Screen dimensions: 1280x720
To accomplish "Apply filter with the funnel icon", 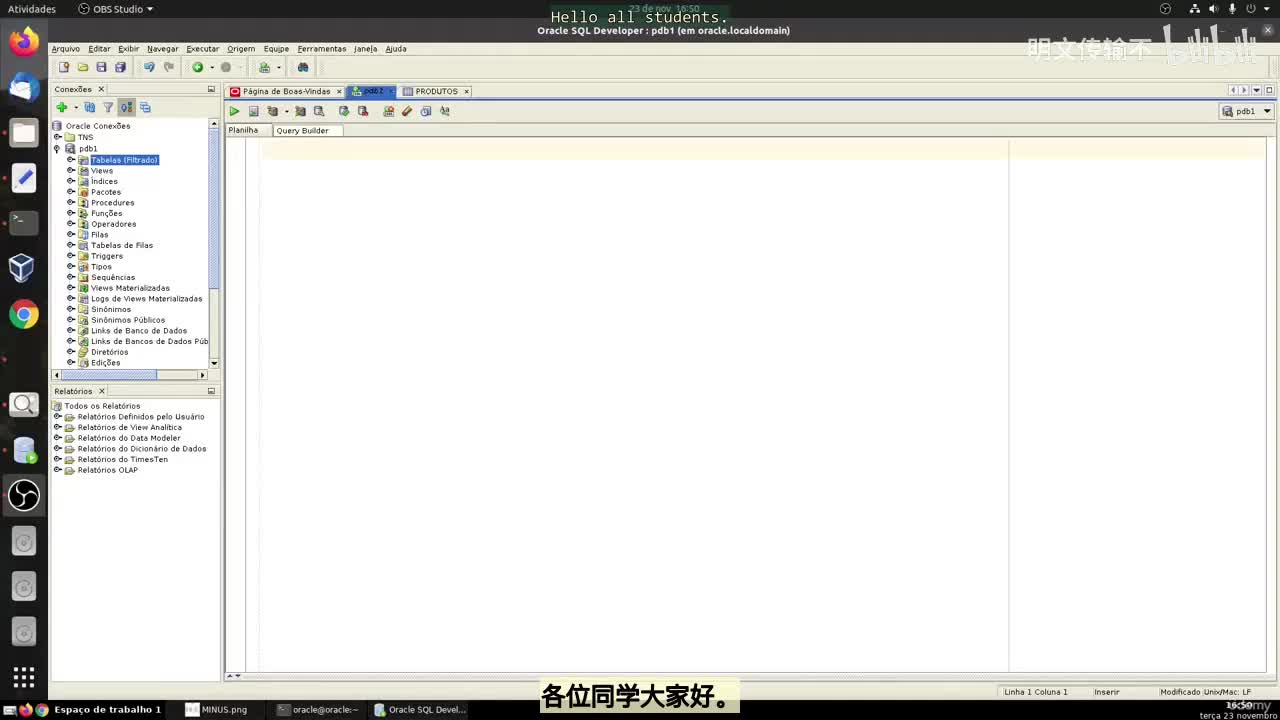I will coord(108,107).
